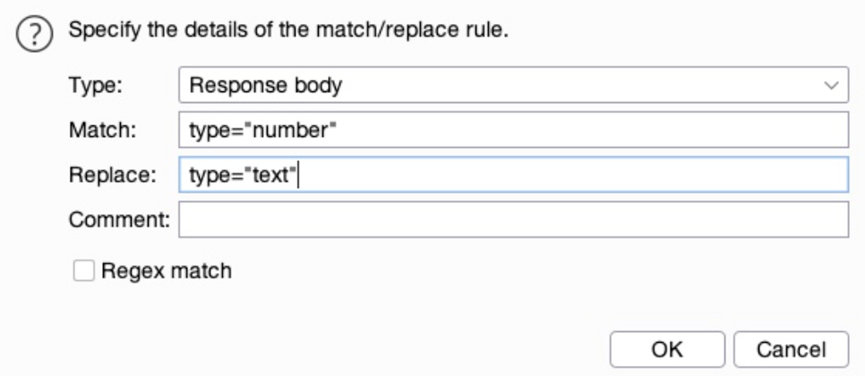Click the type="text" value in Replace
The image size is (865, 376).
click(x=243, y=176)
